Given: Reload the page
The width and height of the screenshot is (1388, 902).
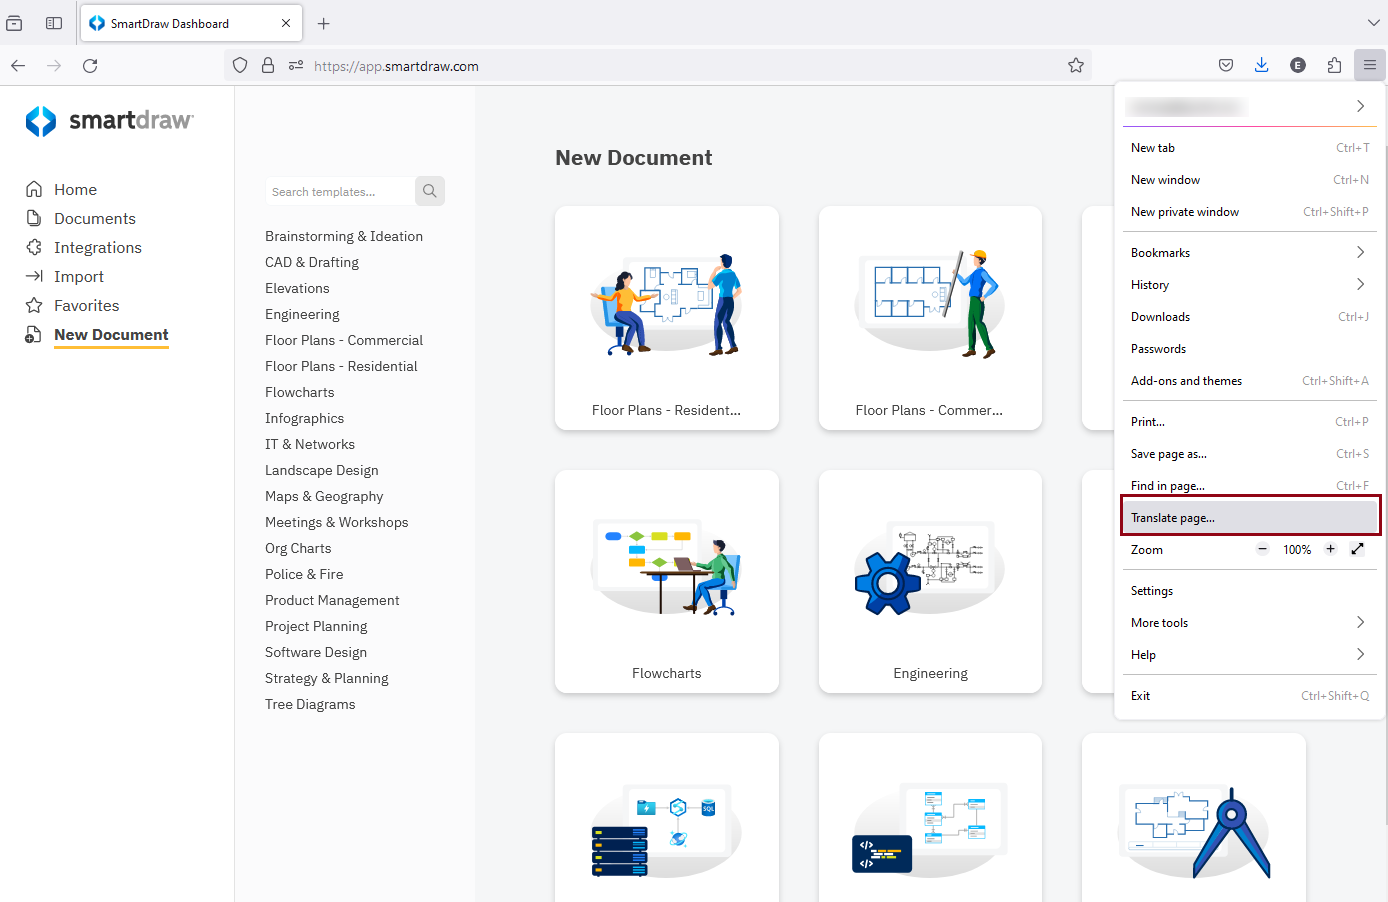Looking at the screenshot, I should pyautogui.click(x=90, y=66).
